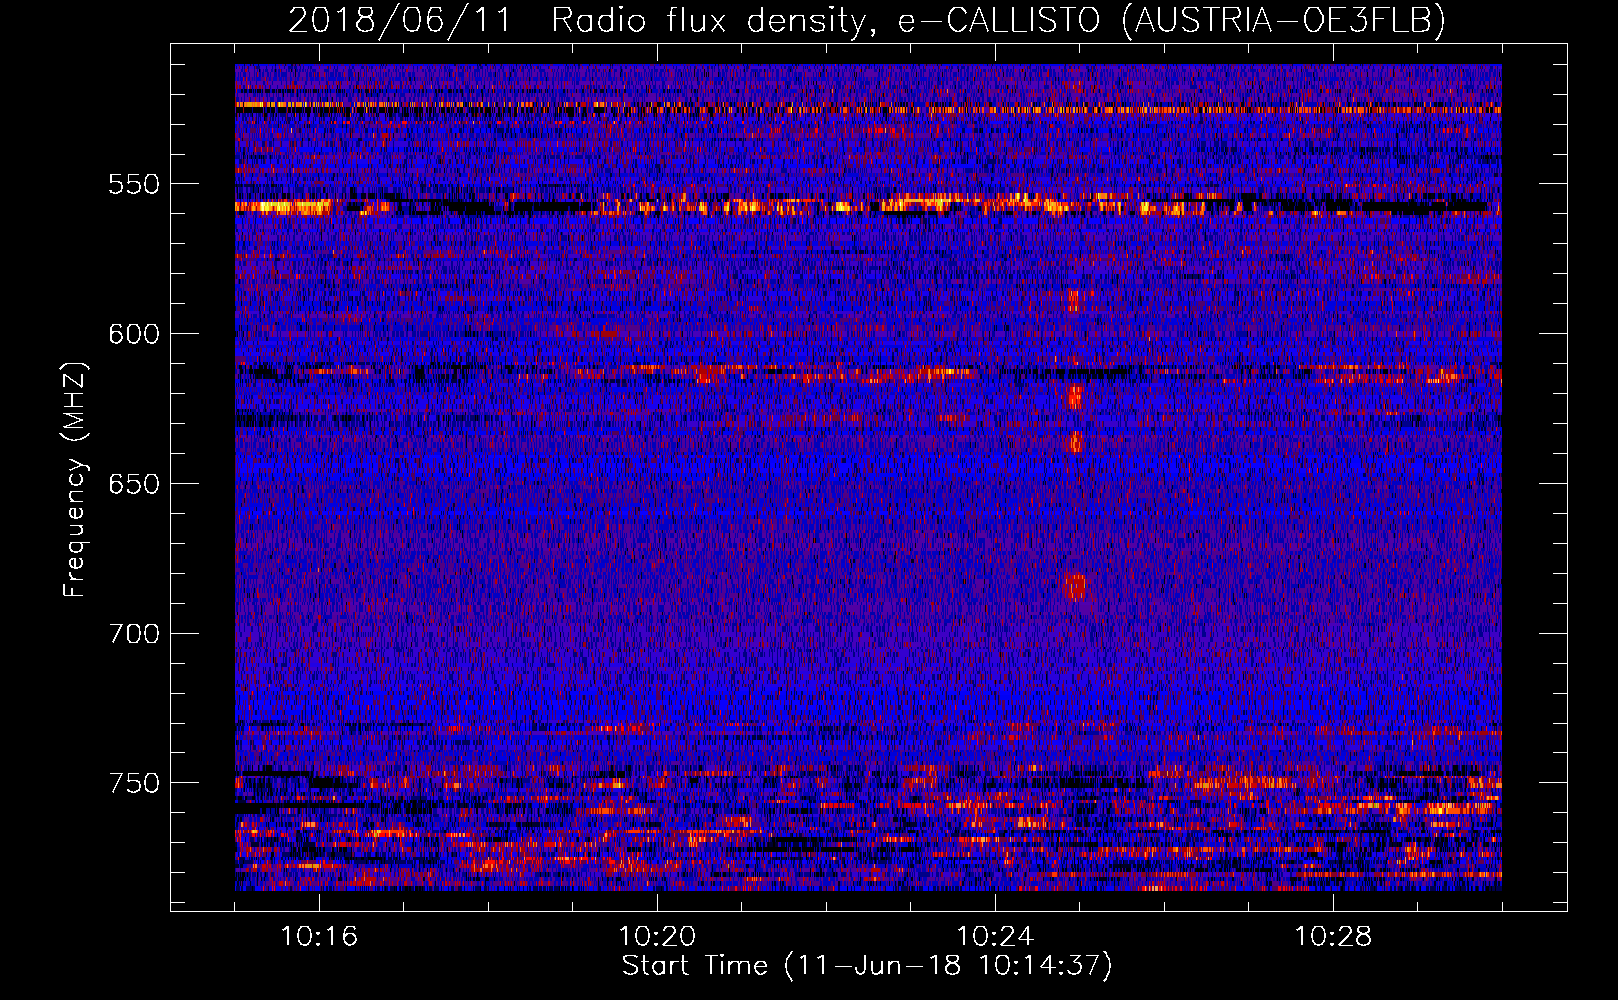Select the 10:20 time tick label
1618x1000 pixels.
pyautogui.click(x=657, y=937)
